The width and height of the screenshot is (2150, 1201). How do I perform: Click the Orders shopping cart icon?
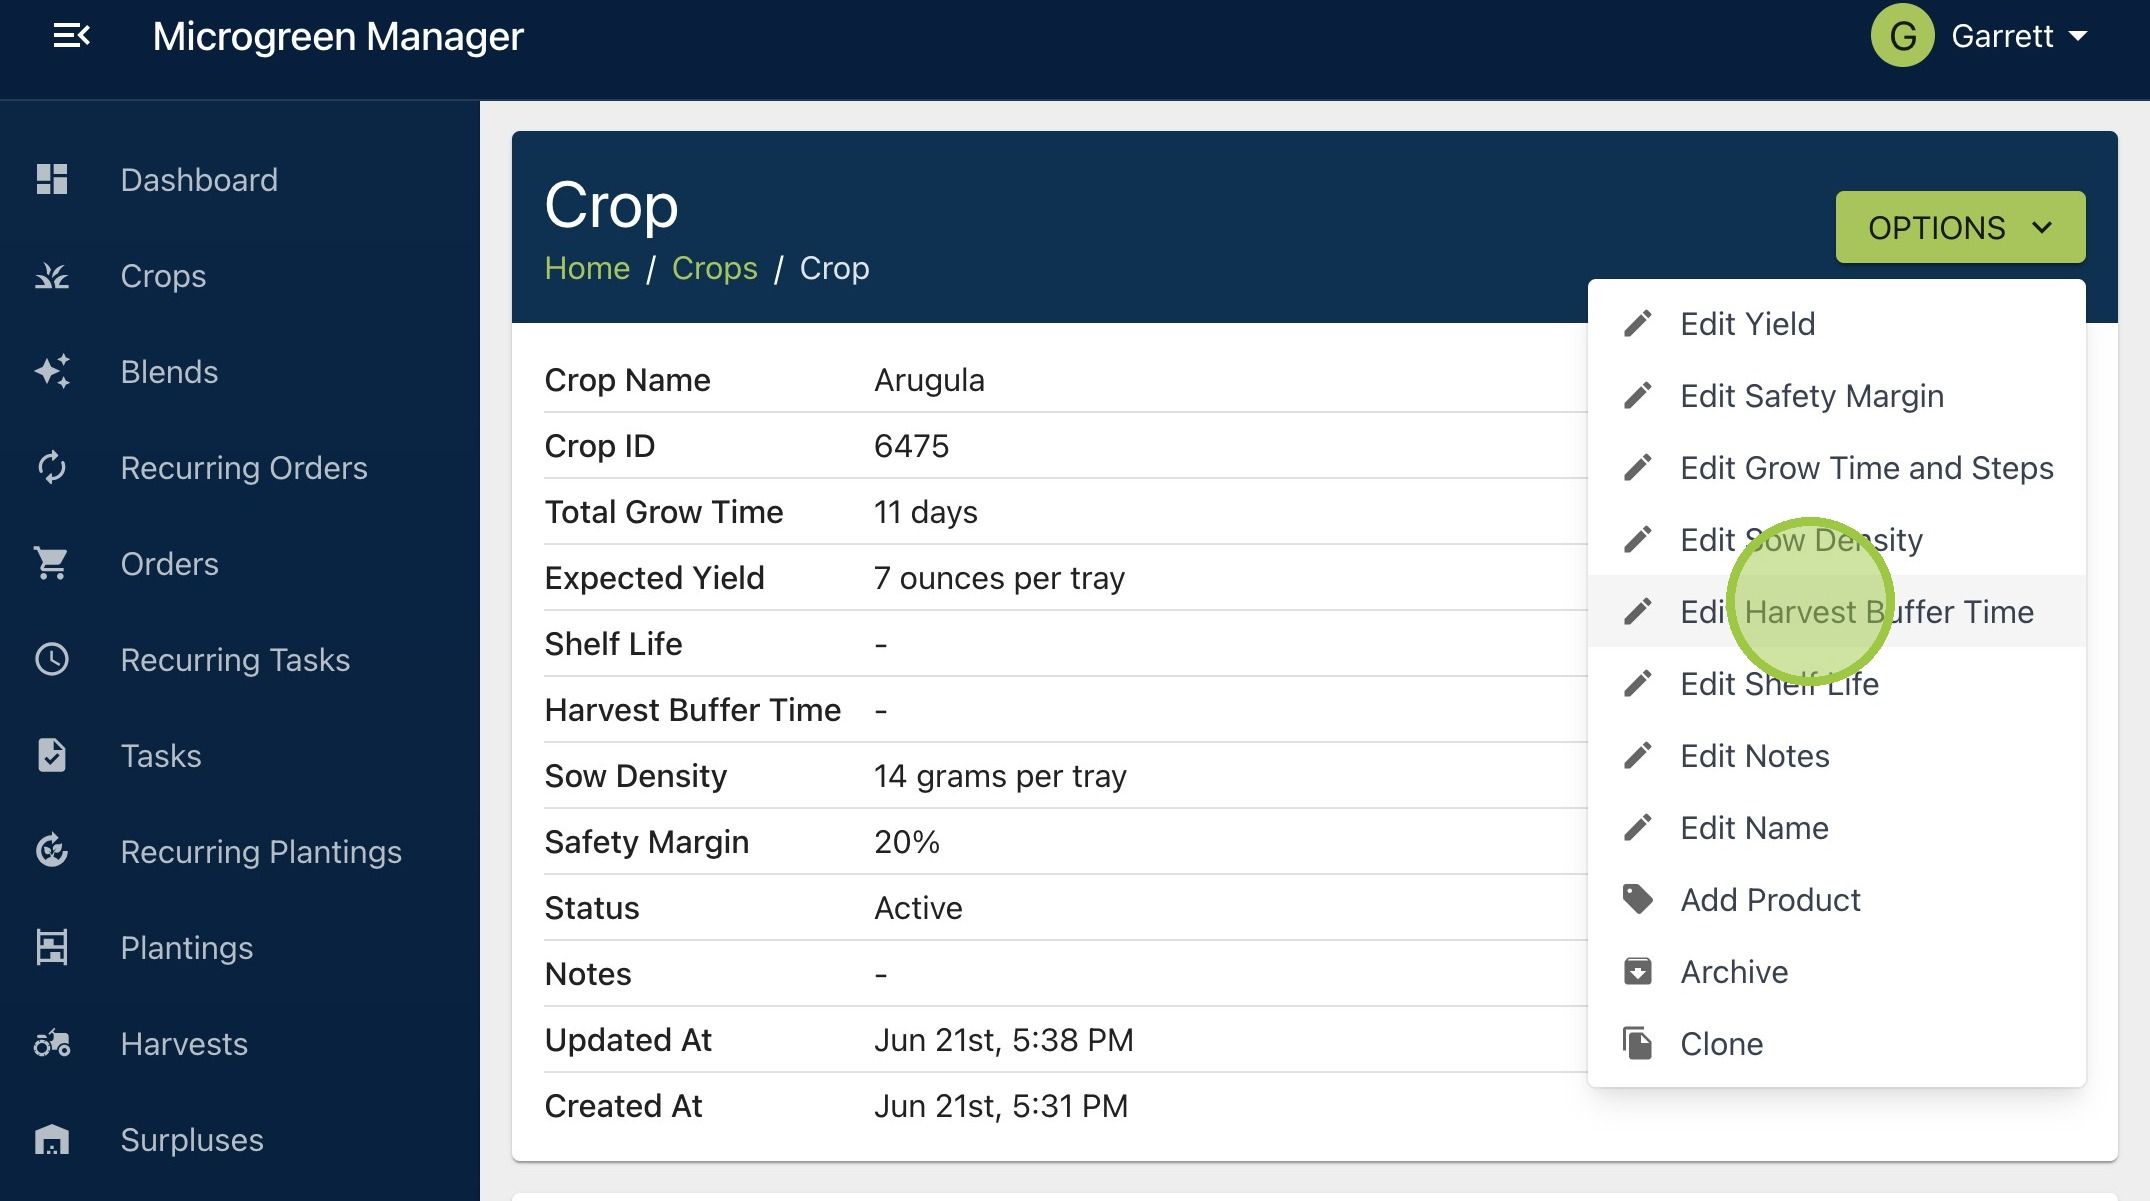(52, 563)
